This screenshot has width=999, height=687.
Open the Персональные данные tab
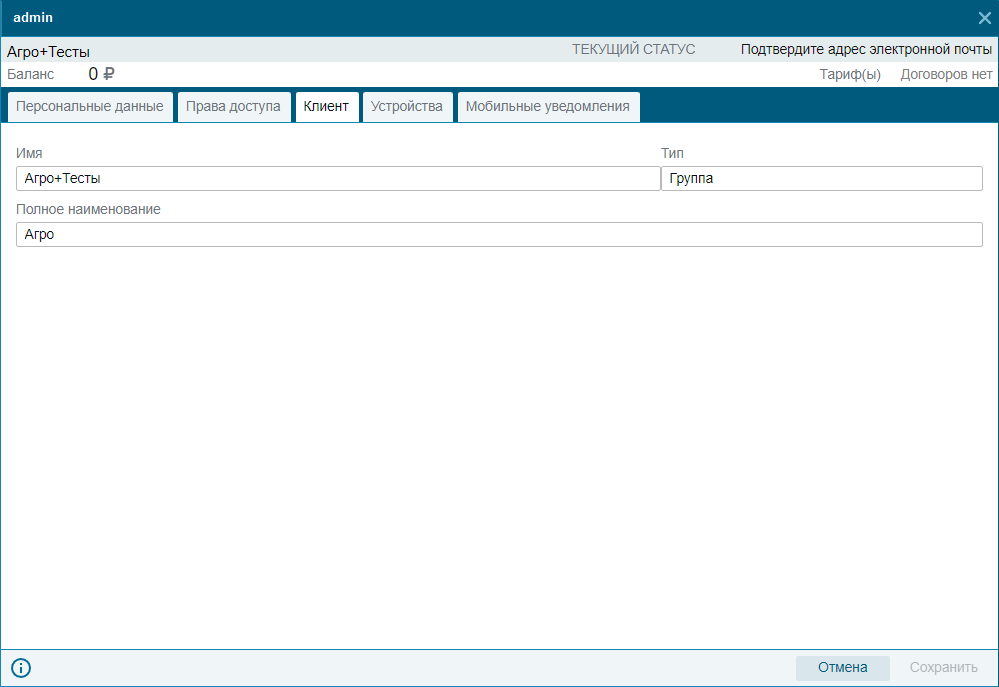[x=90, y=106]
